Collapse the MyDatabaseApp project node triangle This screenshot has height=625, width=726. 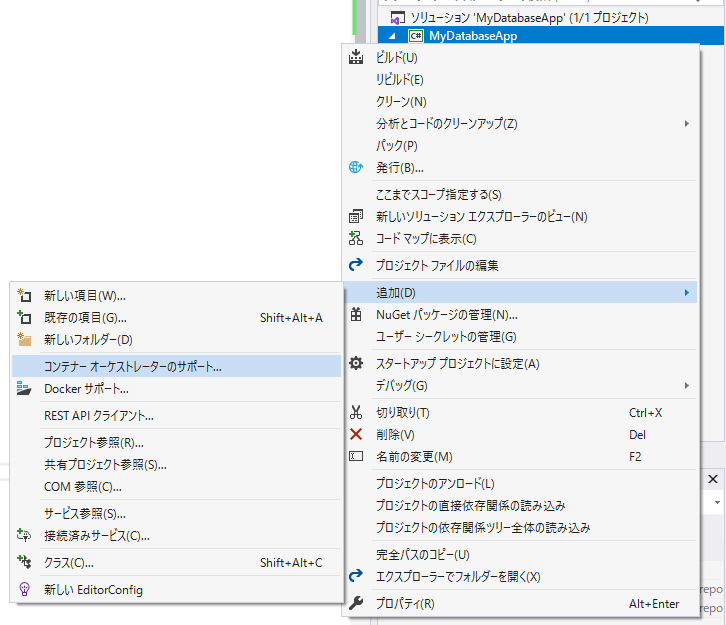[392, 36]
